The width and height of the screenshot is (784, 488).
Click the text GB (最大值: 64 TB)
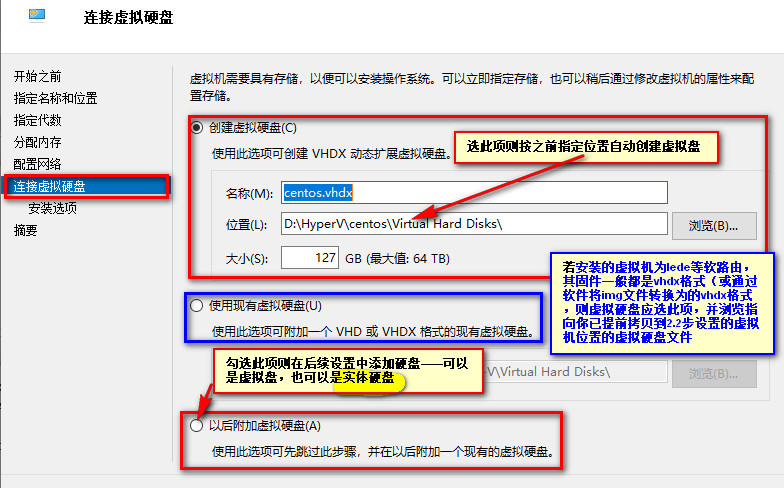click(398, 258)
